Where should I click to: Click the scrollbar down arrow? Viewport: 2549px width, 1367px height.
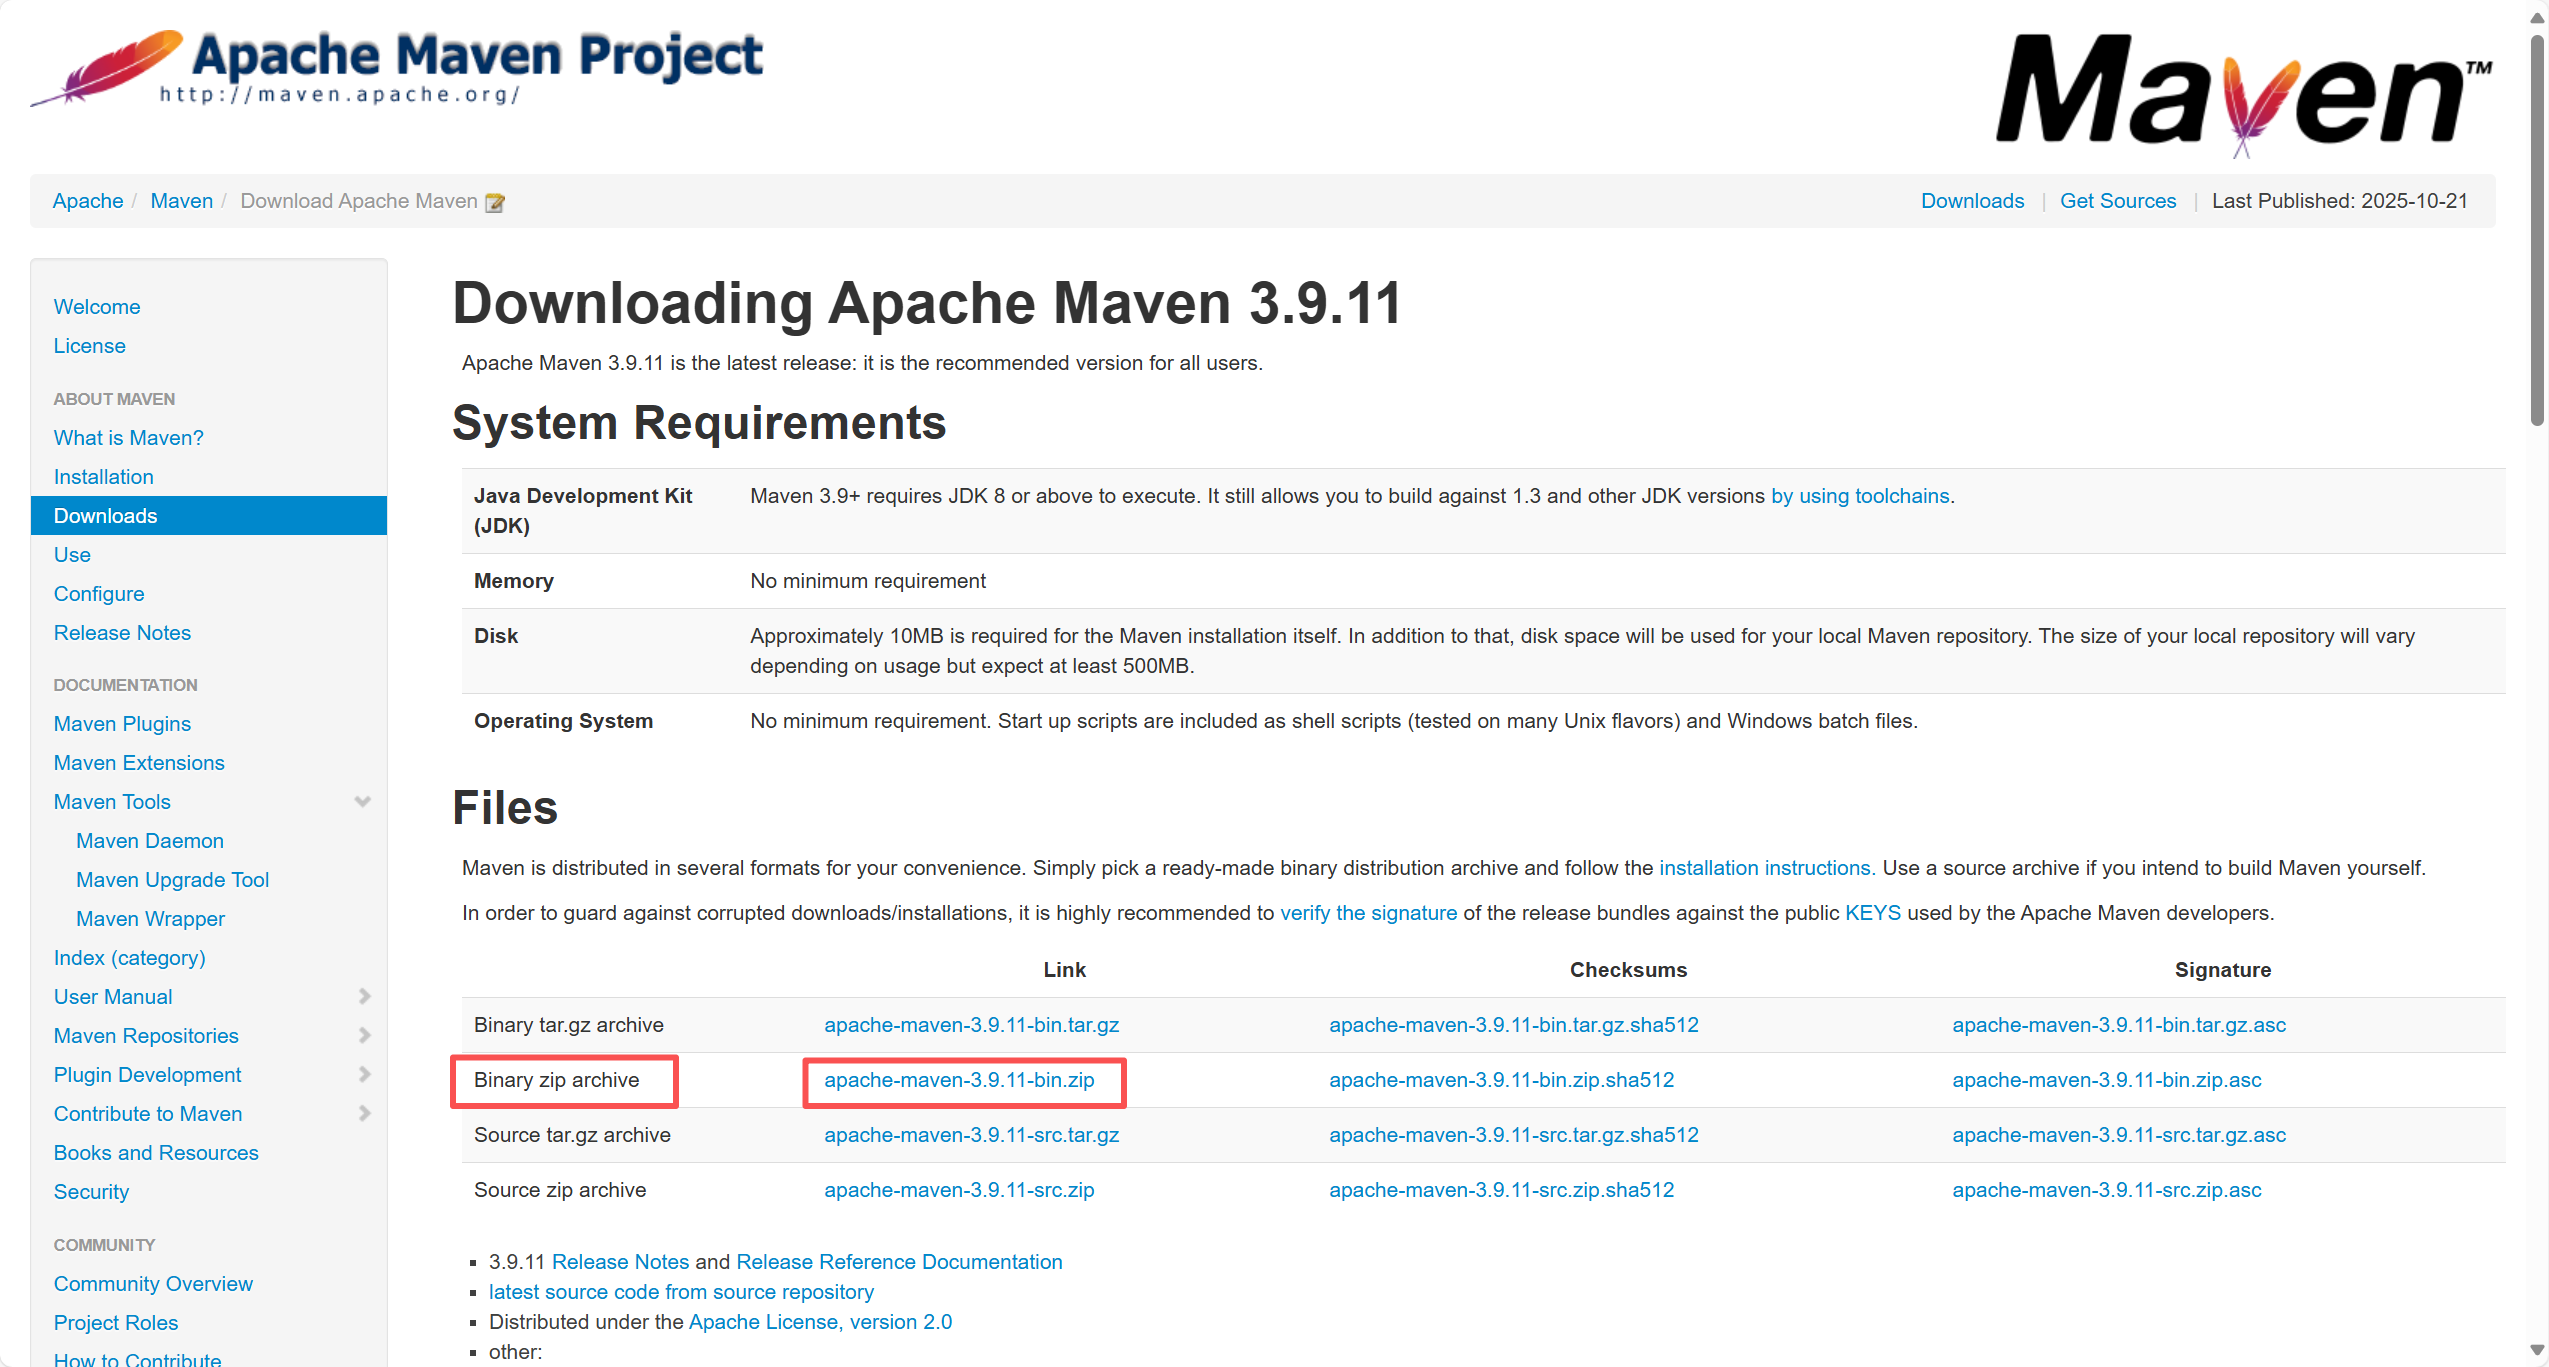pyautogui.click(x=2536, y=1349)
